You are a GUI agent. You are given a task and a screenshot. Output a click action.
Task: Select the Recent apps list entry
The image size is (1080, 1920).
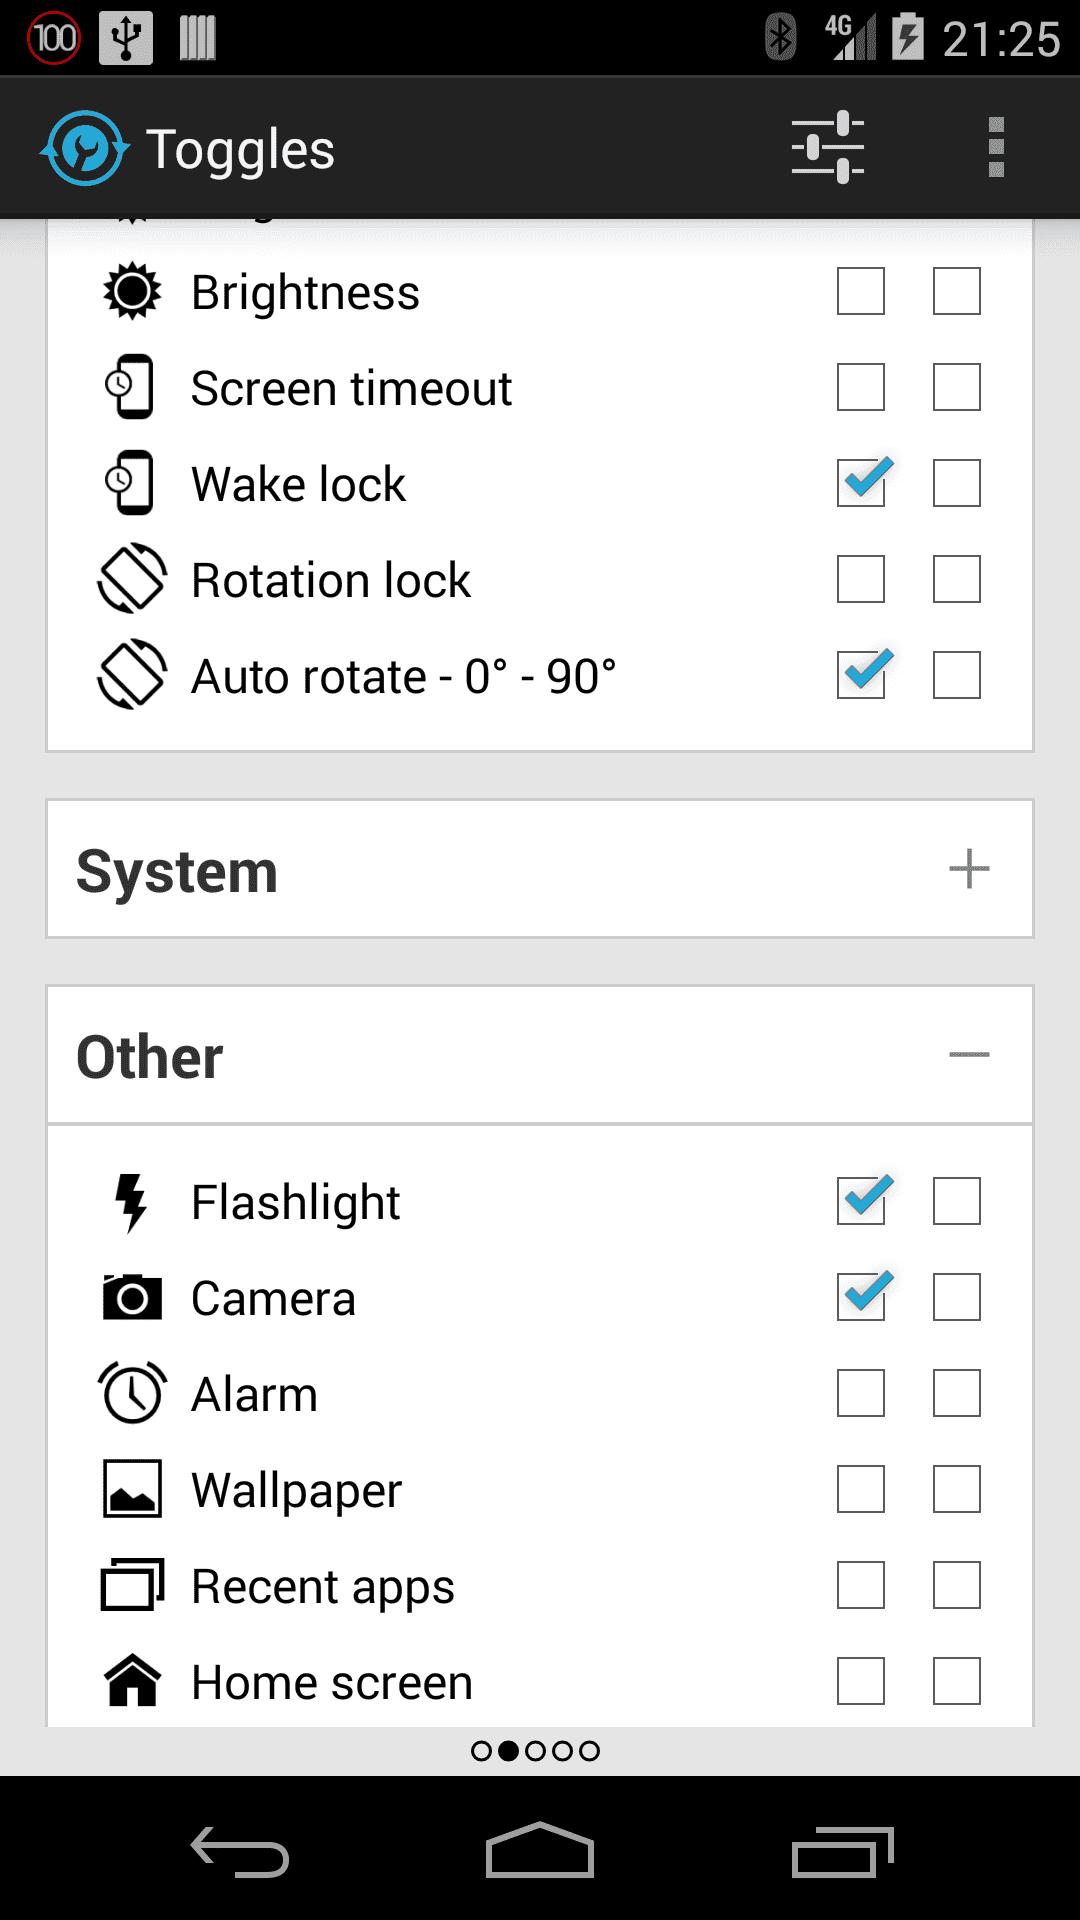323,1586
